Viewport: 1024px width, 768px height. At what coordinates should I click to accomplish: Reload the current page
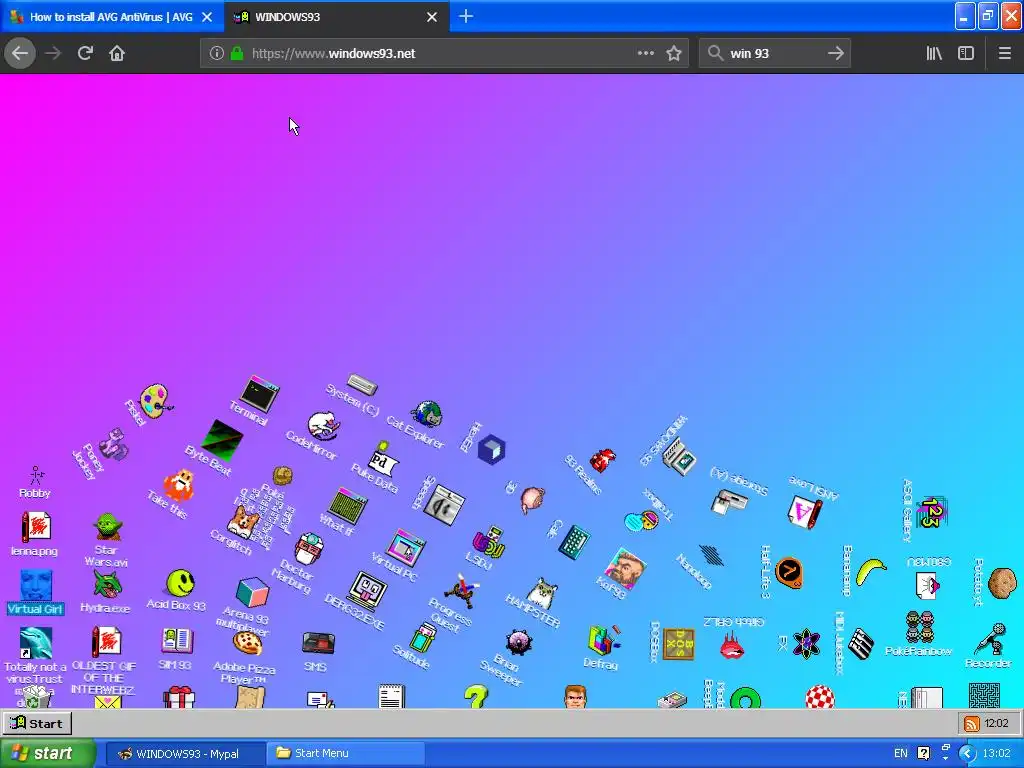point(85,53)
